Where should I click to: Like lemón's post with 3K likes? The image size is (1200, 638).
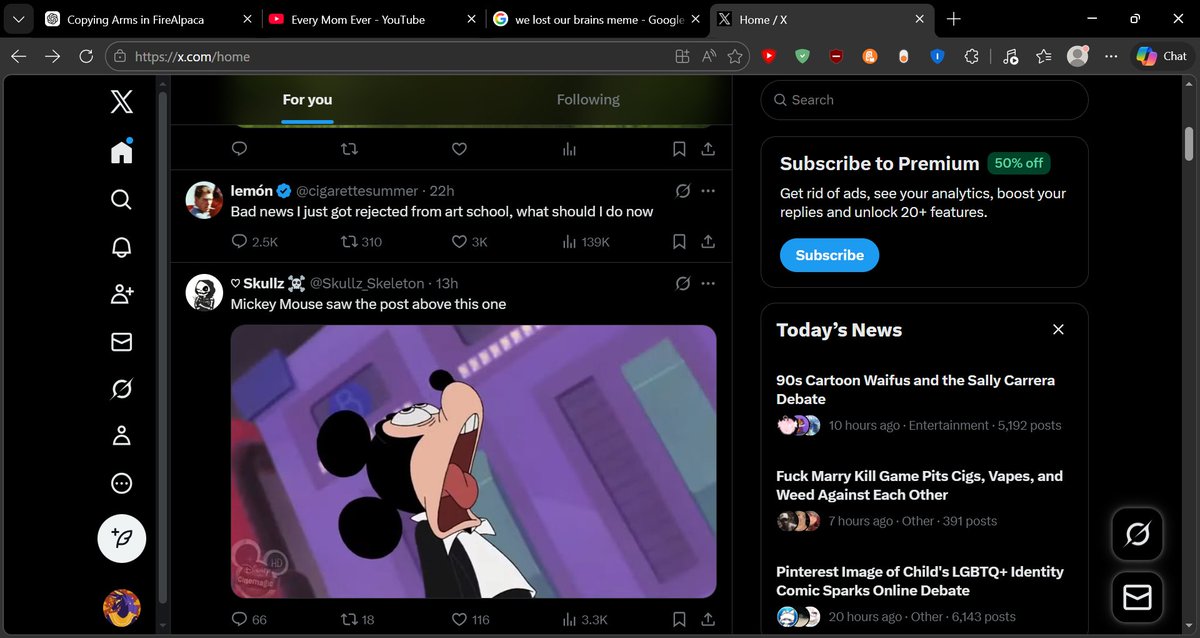(x=469, y=241)
